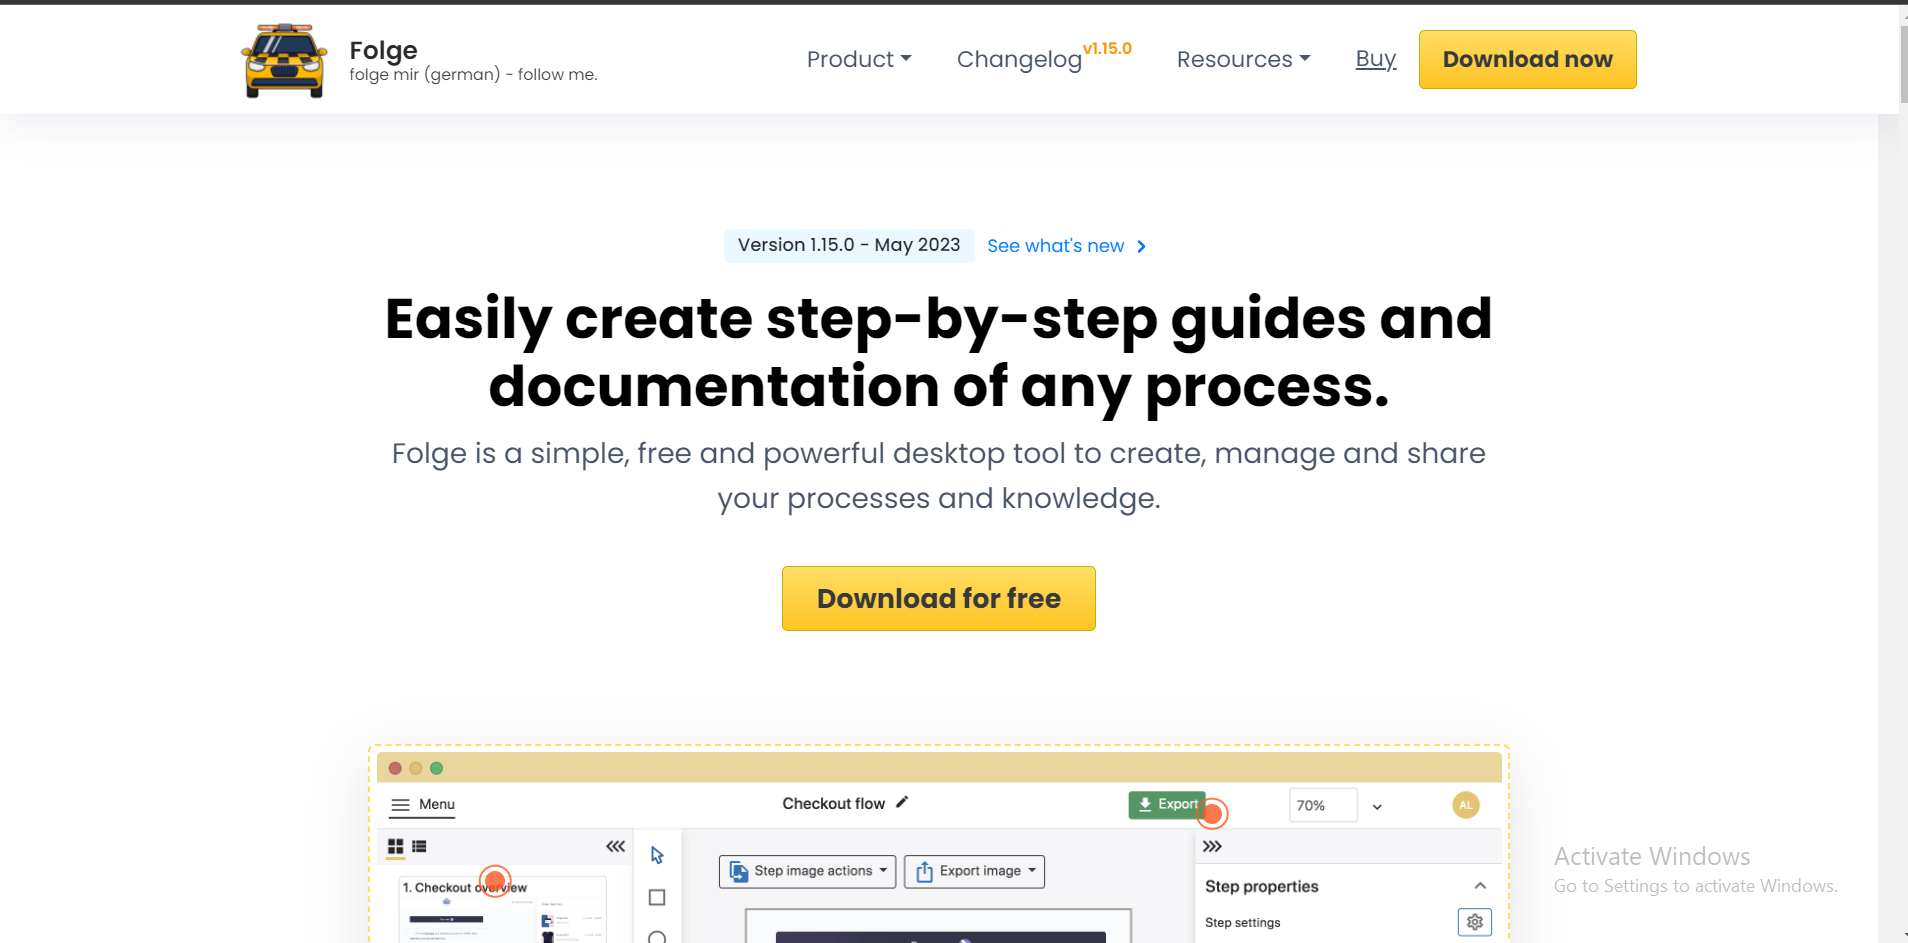
Task: Click the Download now button
Action: tap(1527, 59)
